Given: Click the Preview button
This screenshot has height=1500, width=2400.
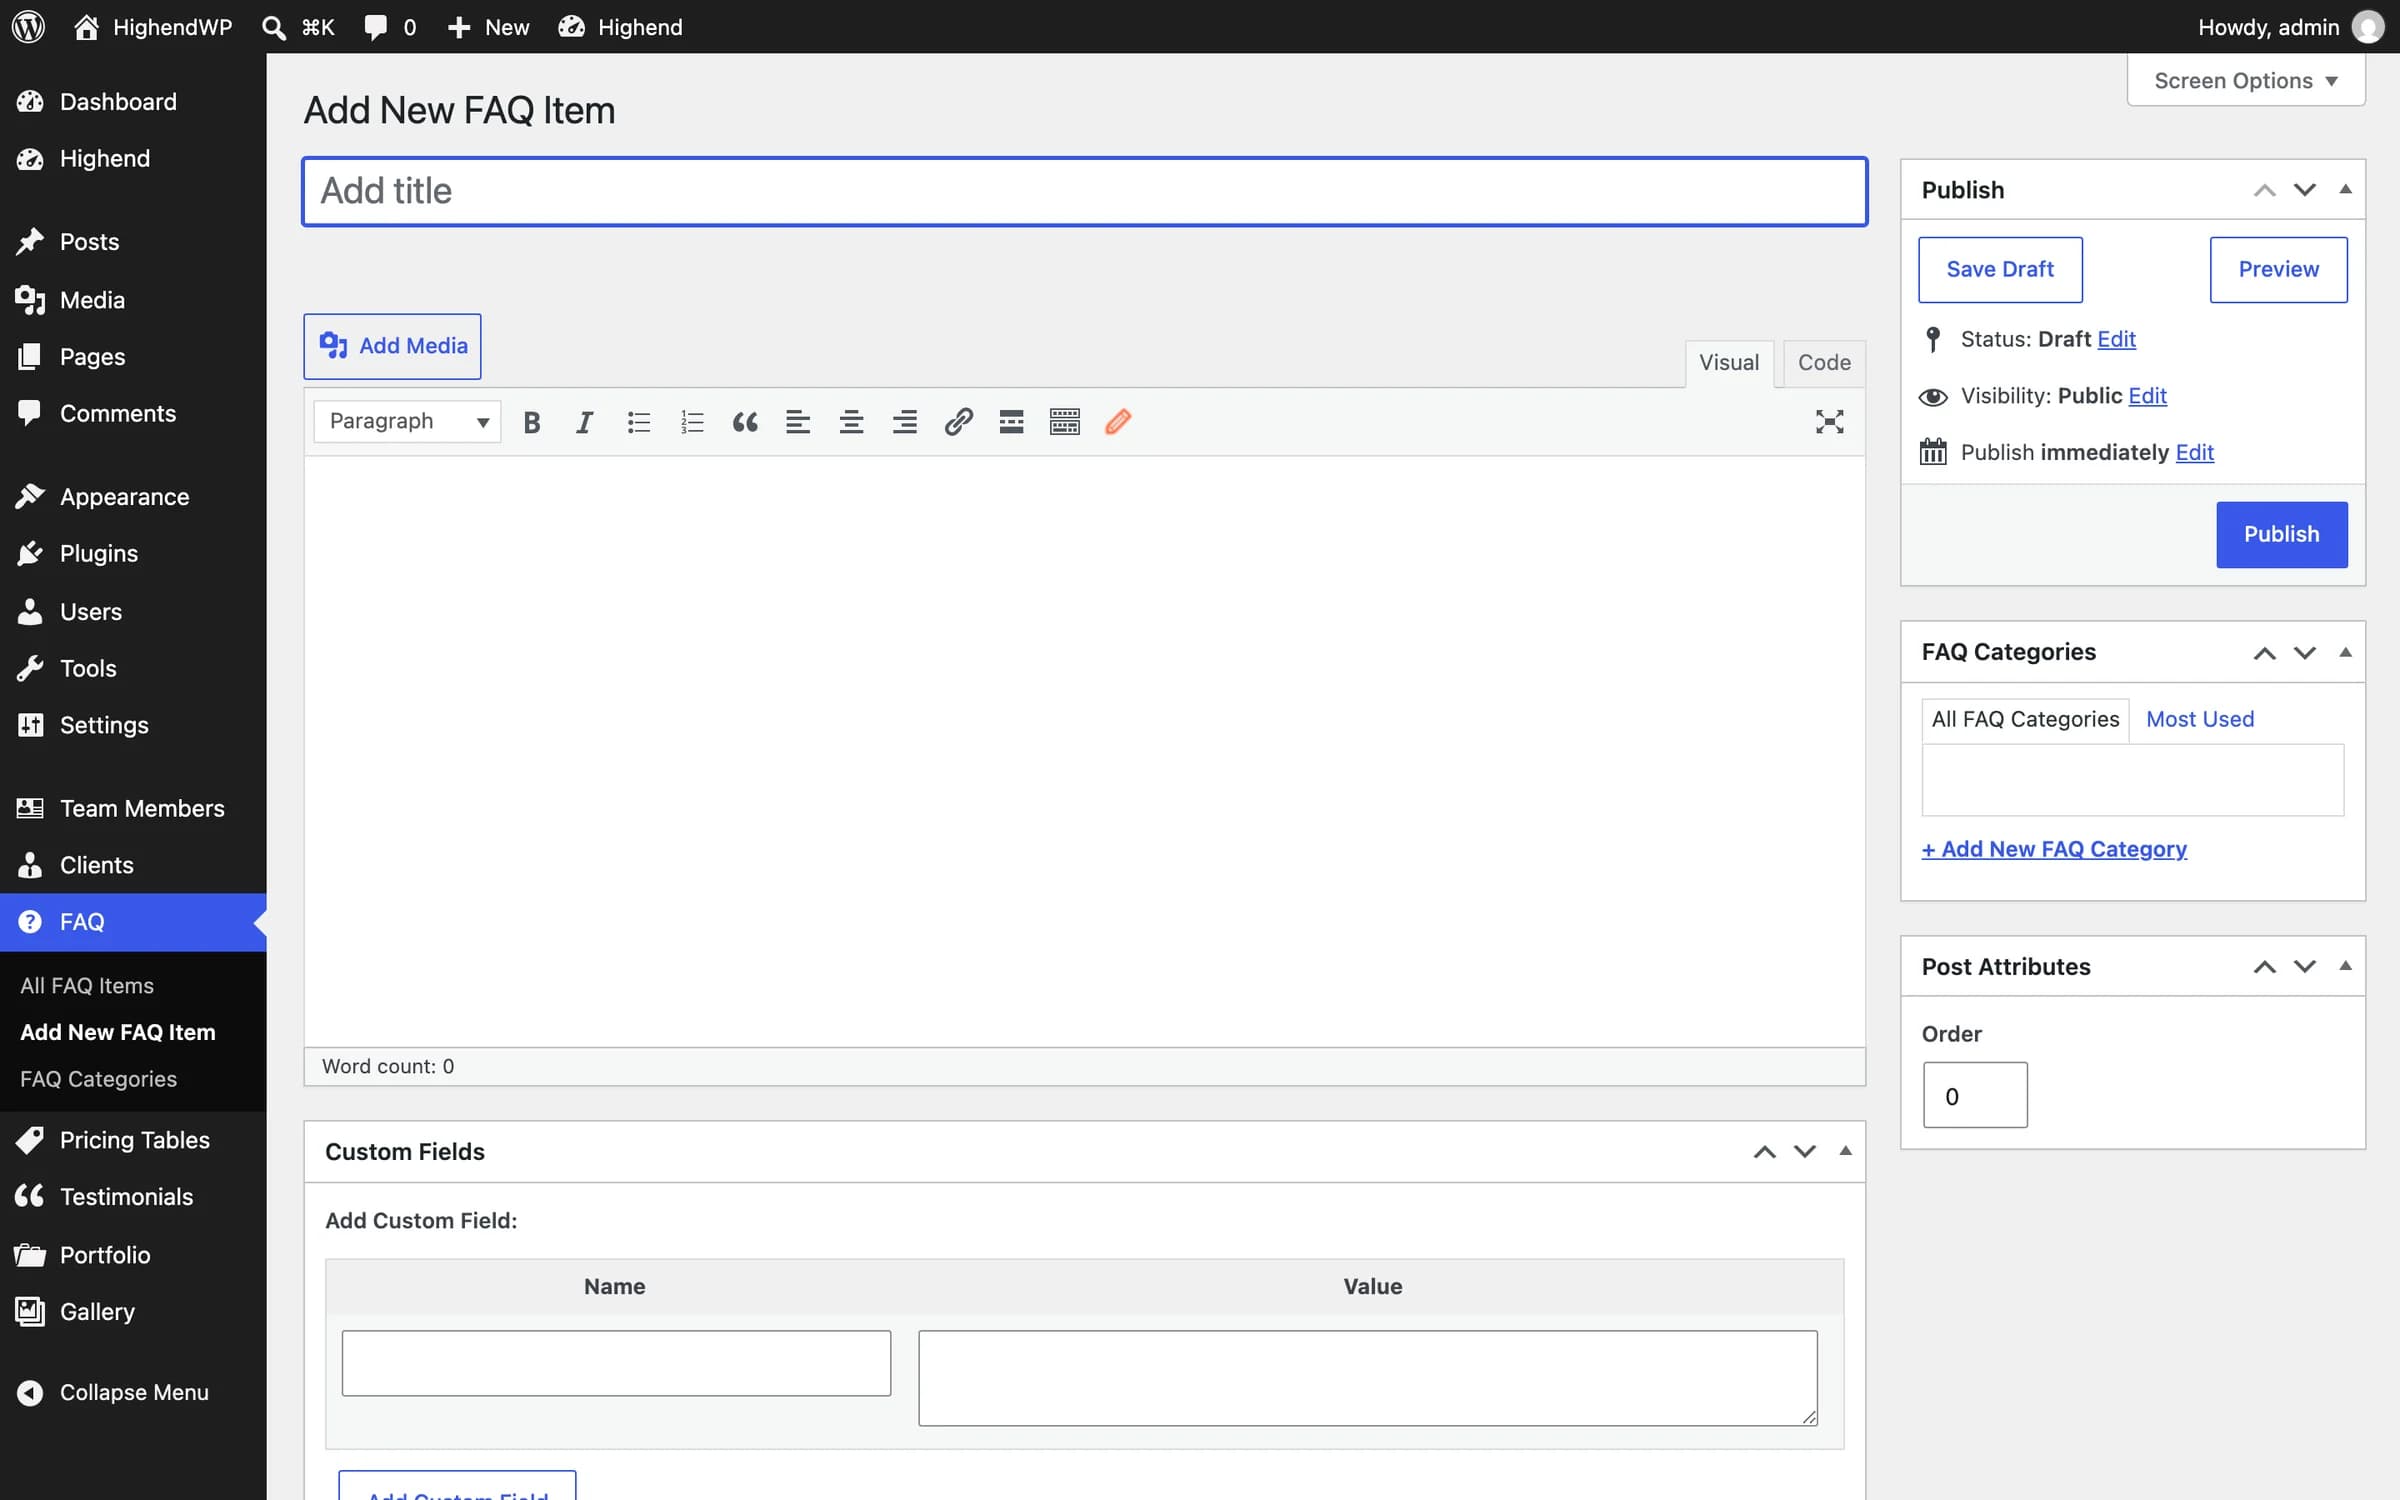Looking at the screenshot, I should pyautogui.click(x=2278, y=269).
